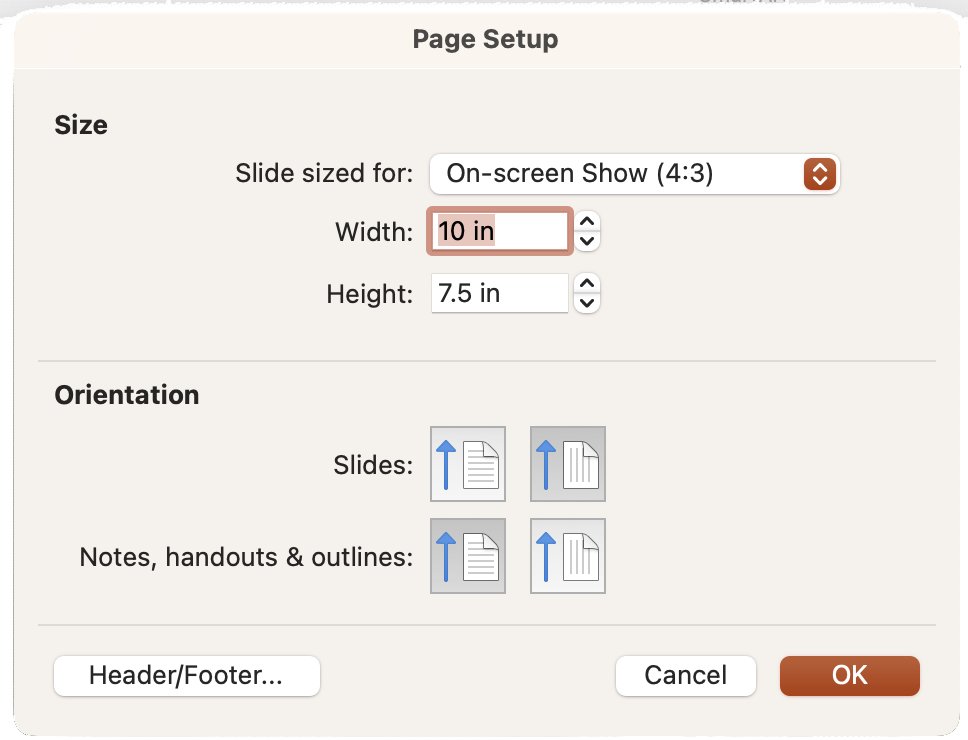Increase slide Height with the up stepper arrow
Screen dimensions: 968x740
[x=587, y=283]
